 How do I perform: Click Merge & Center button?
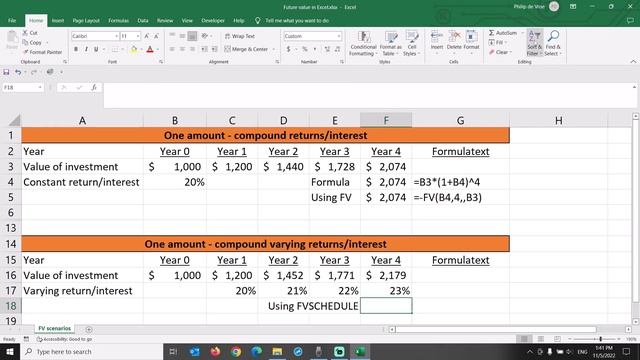tap(247, 49)
